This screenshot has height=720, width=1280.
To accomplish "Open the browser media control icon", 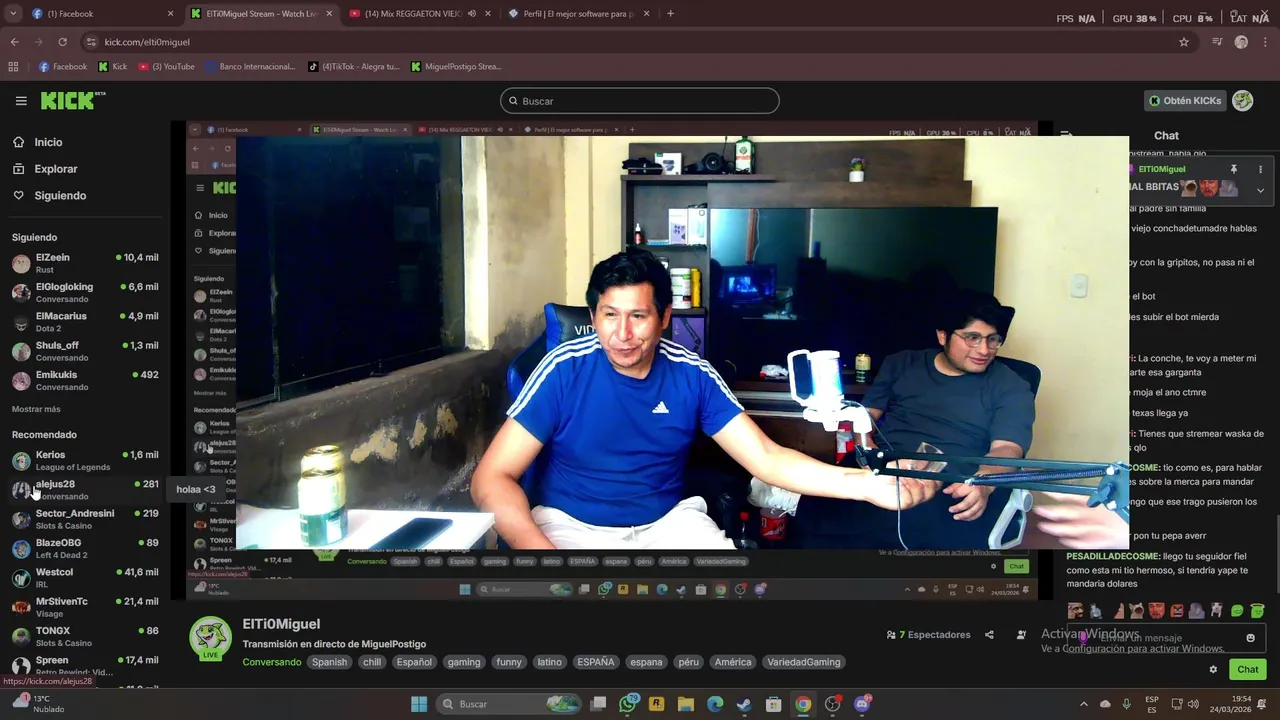I will (x=1217, y=42).
